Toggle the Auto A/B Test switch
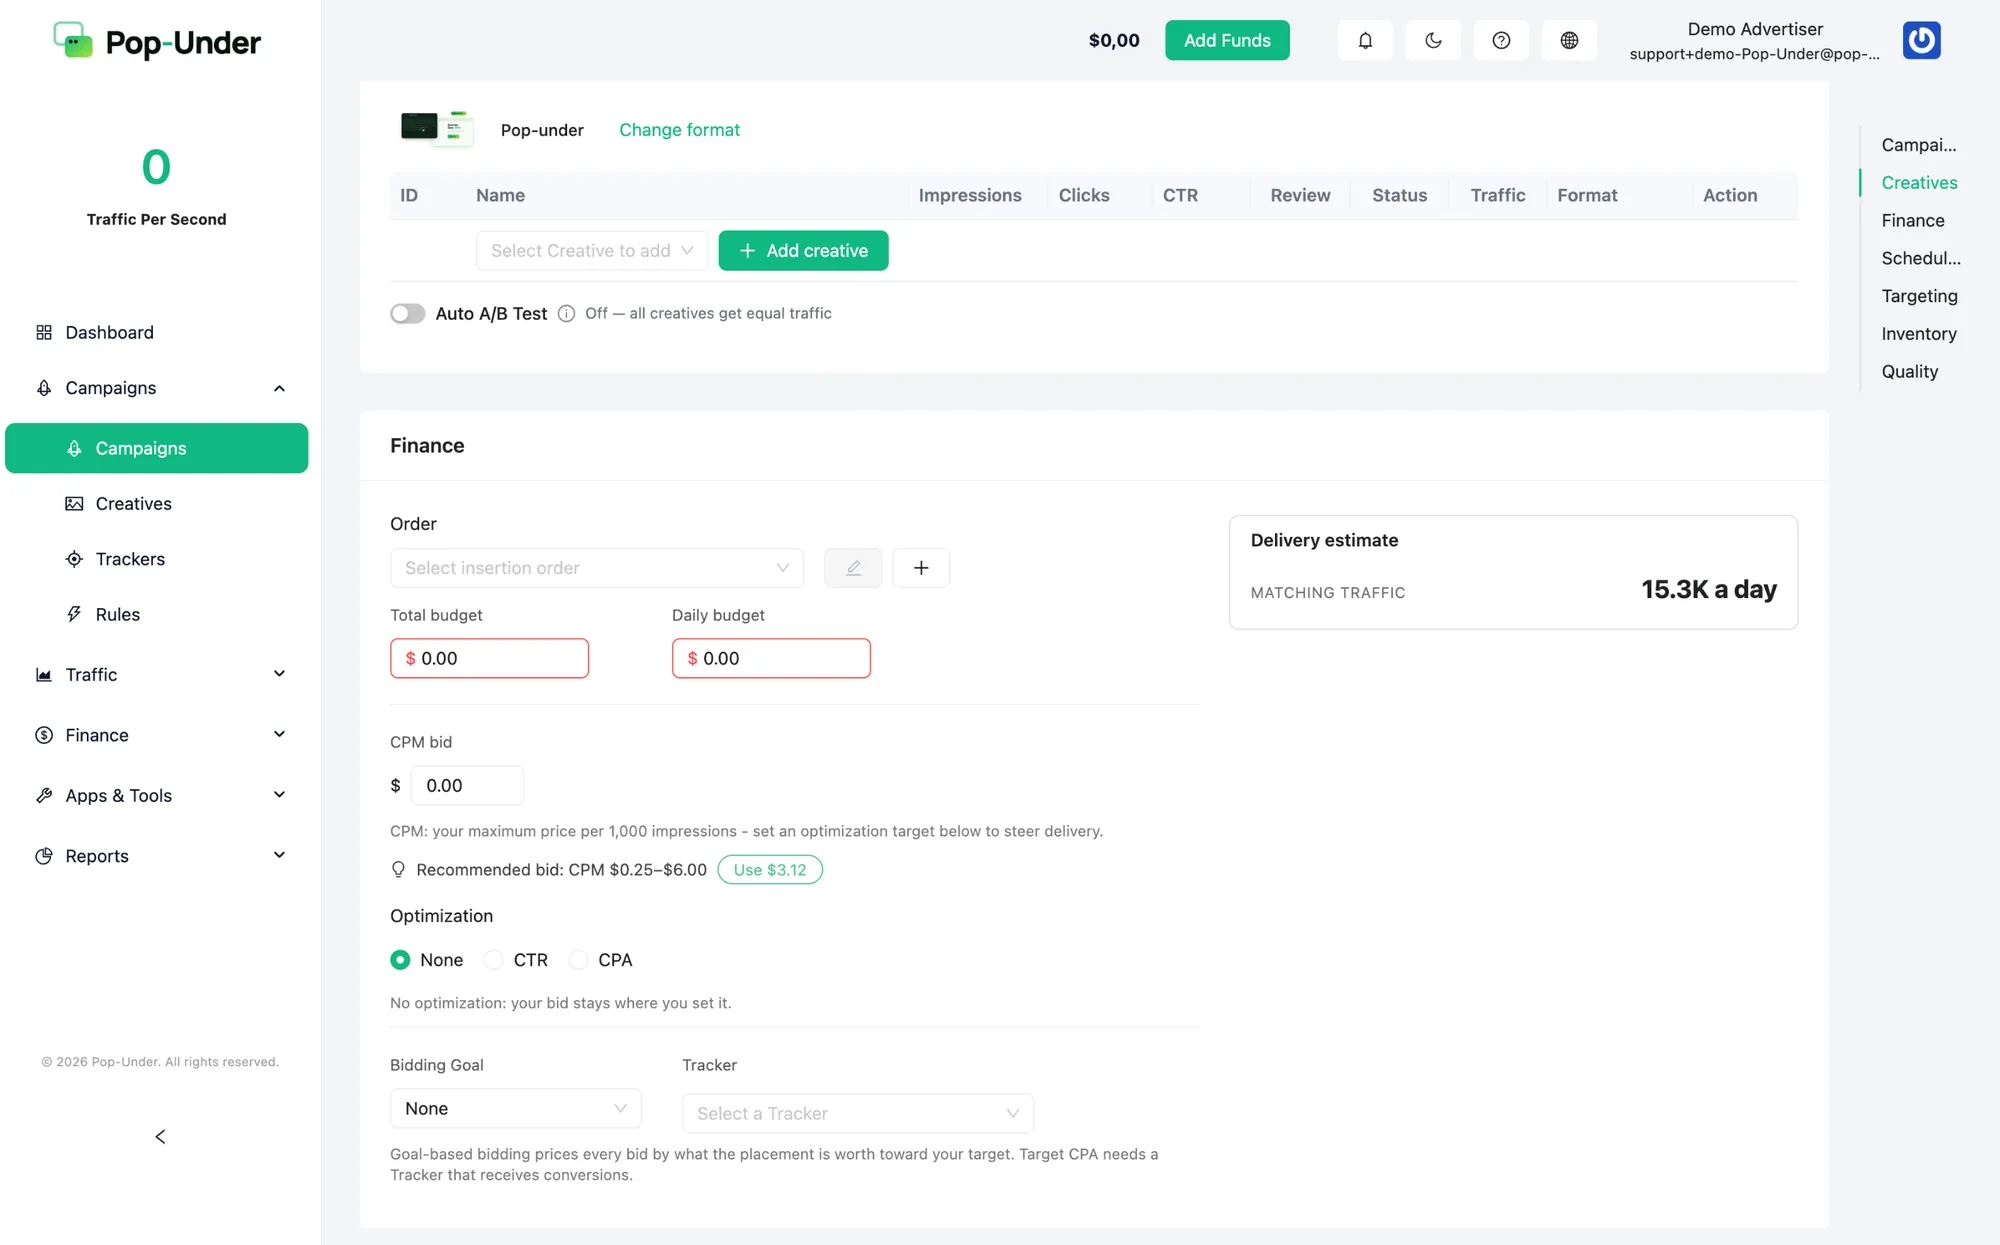The width and height of the screenshot is (2000, 1245). 408,313
